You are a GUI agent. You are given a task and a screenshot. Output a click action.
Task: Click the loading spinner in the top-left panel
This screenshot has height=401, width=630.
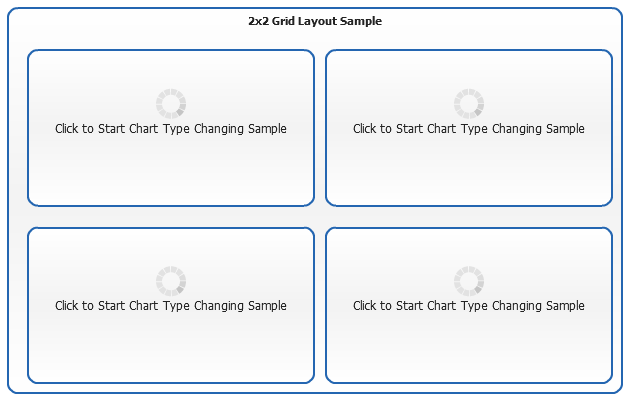(171, 104)
